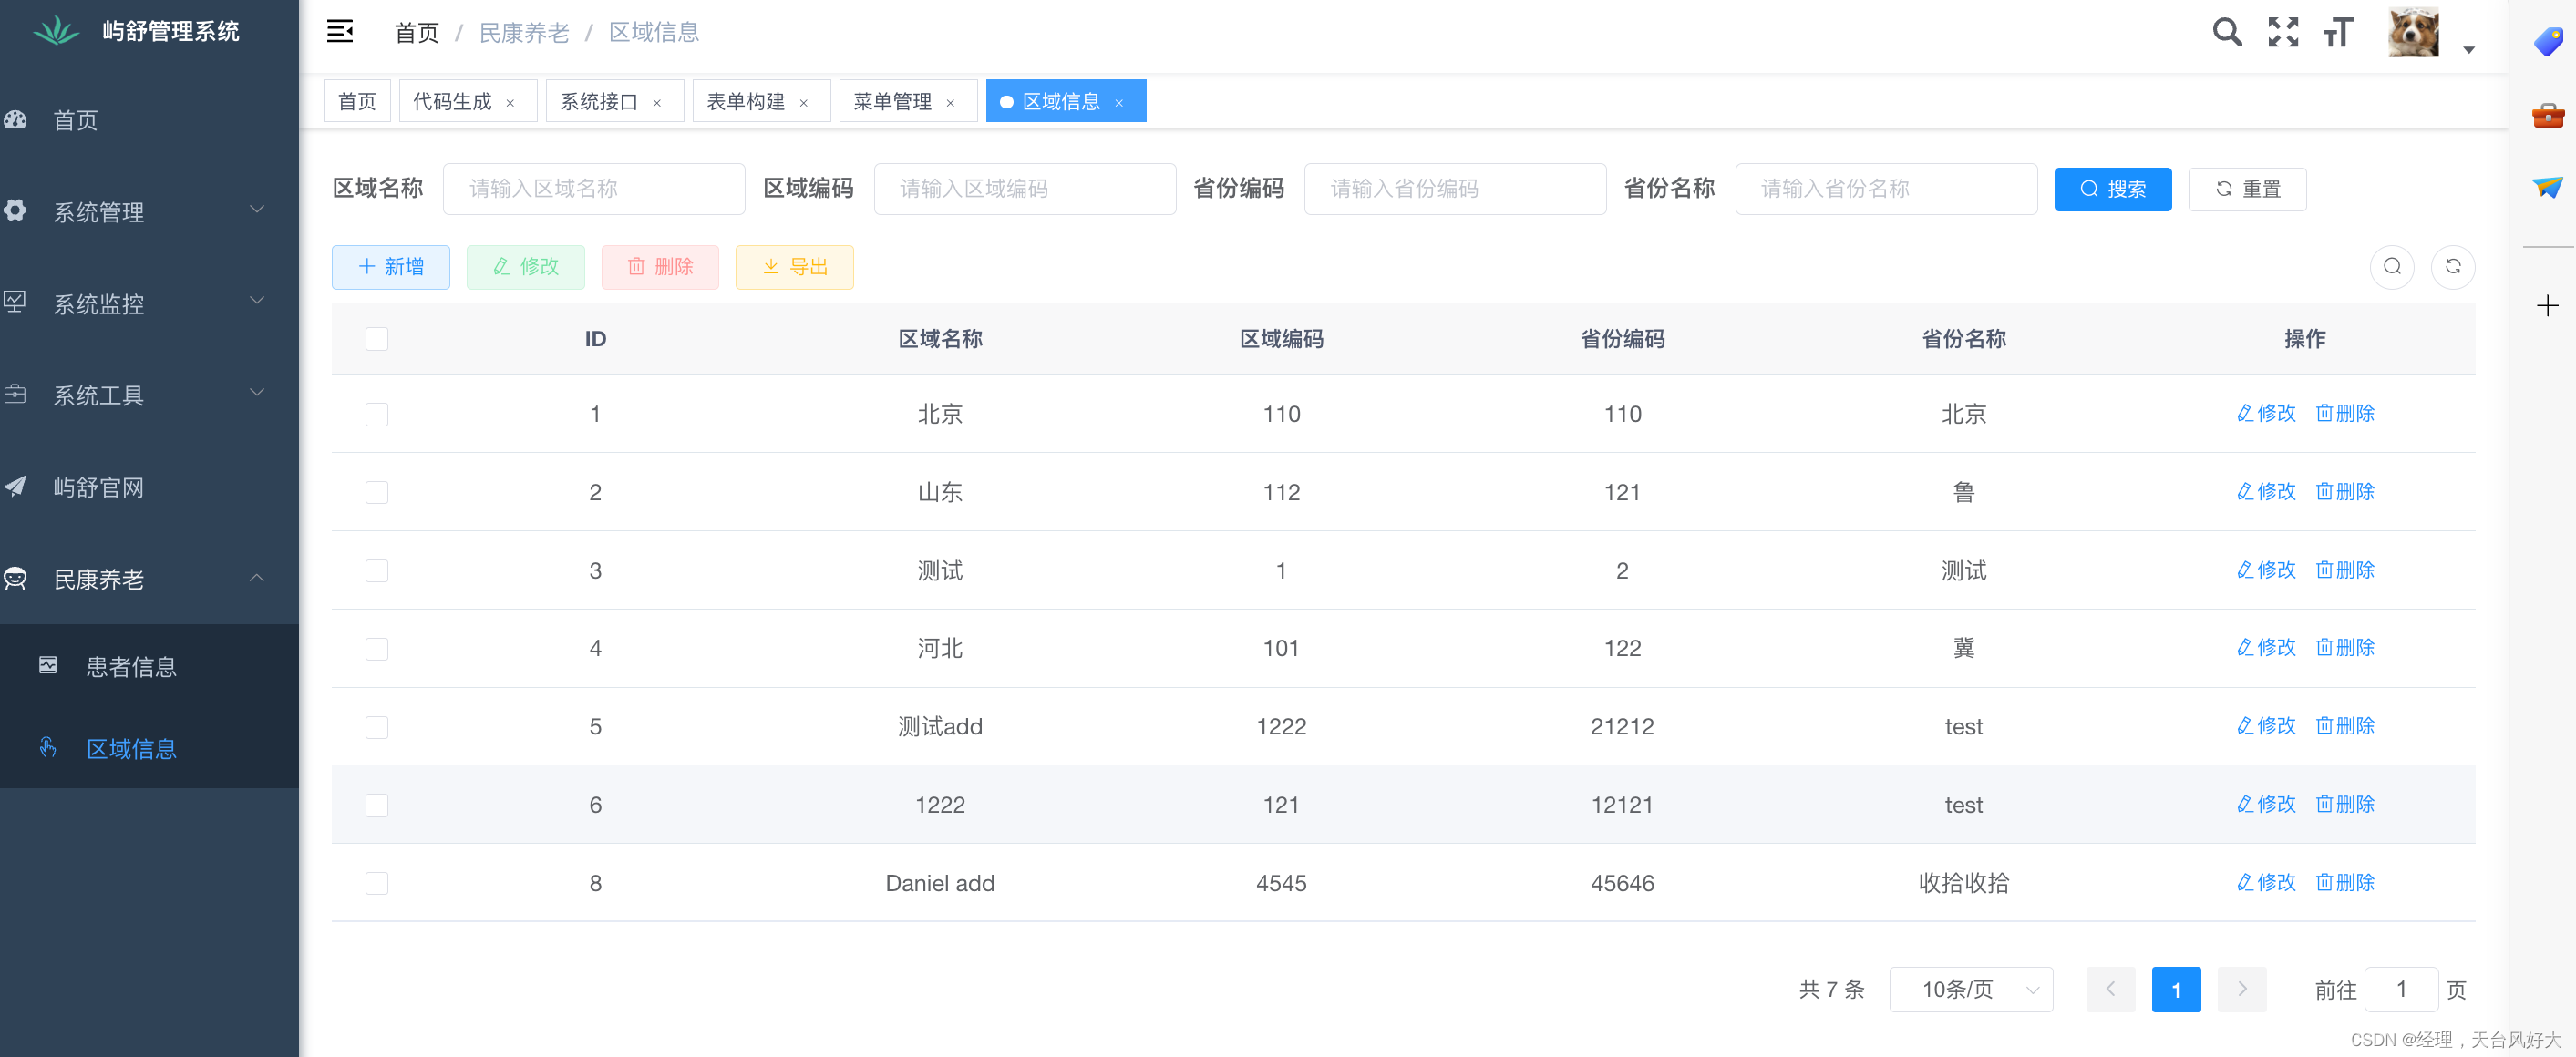Image resolution: width=2576 pixels, height=1057 pixels.
Task: Collapse sidebar with hamburger icon
Action: (x=340, y=32)
